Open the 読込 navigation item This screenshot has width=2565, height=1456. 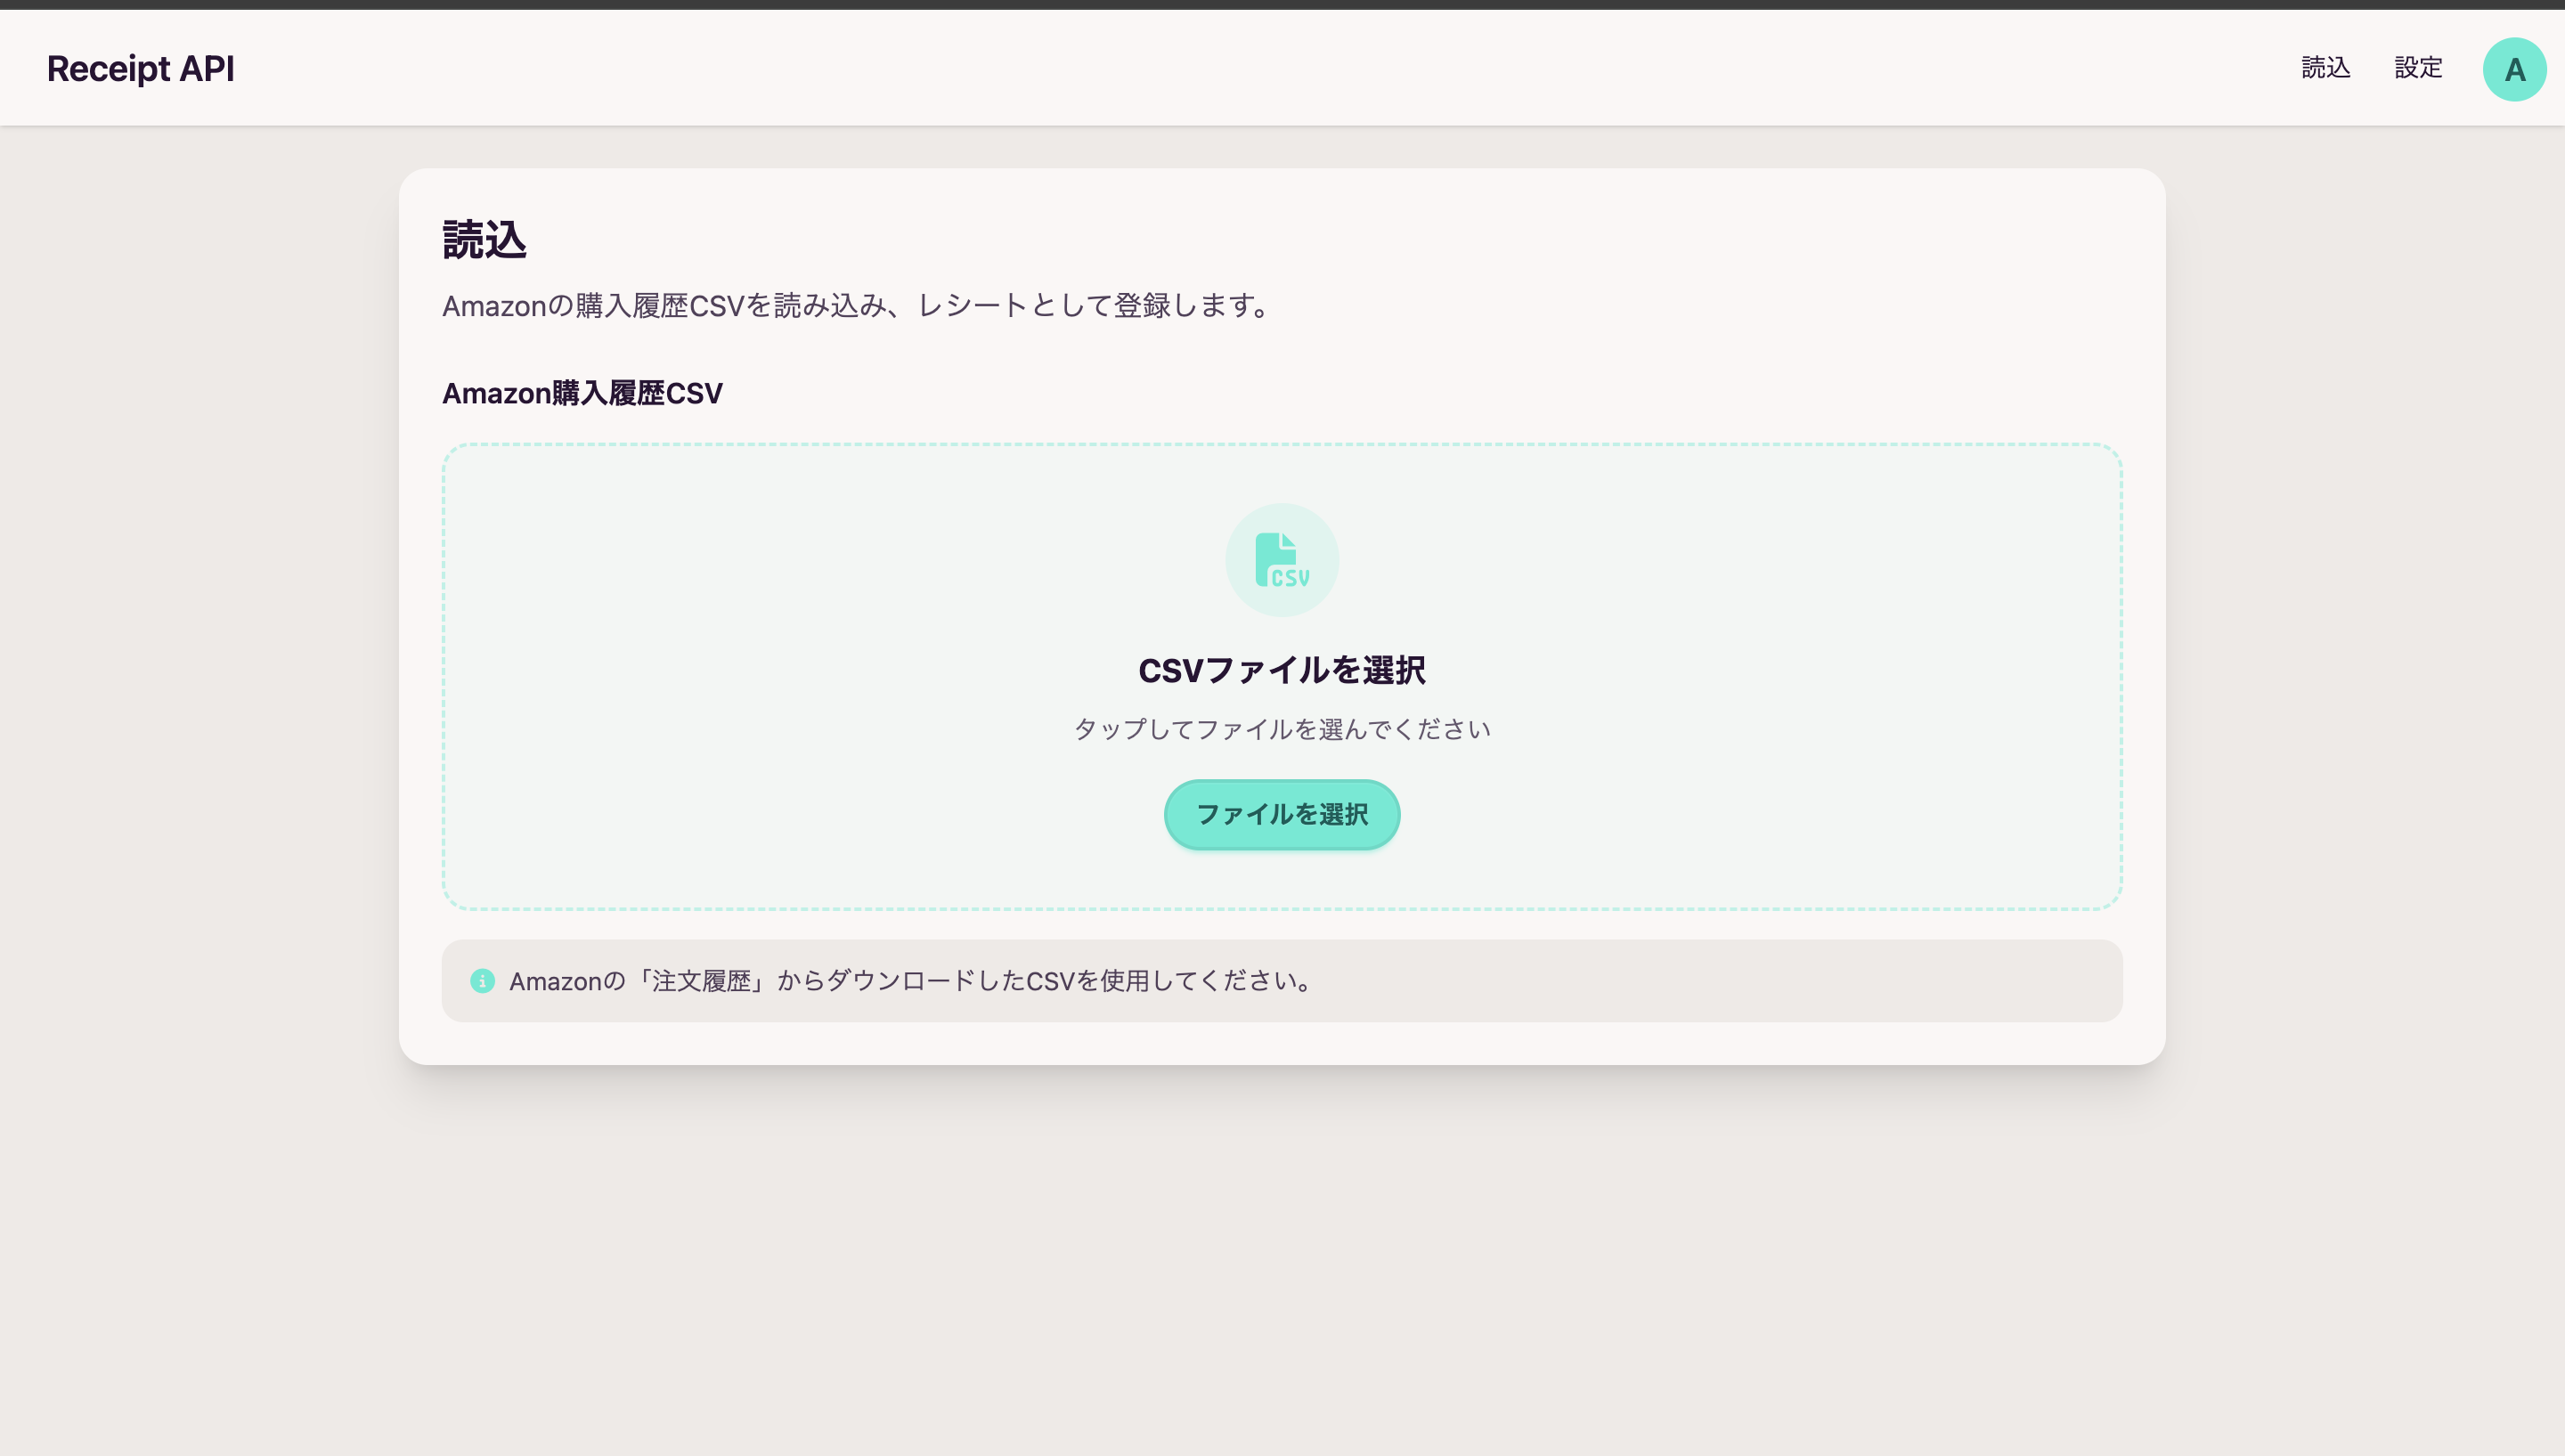click(2325, 68)
